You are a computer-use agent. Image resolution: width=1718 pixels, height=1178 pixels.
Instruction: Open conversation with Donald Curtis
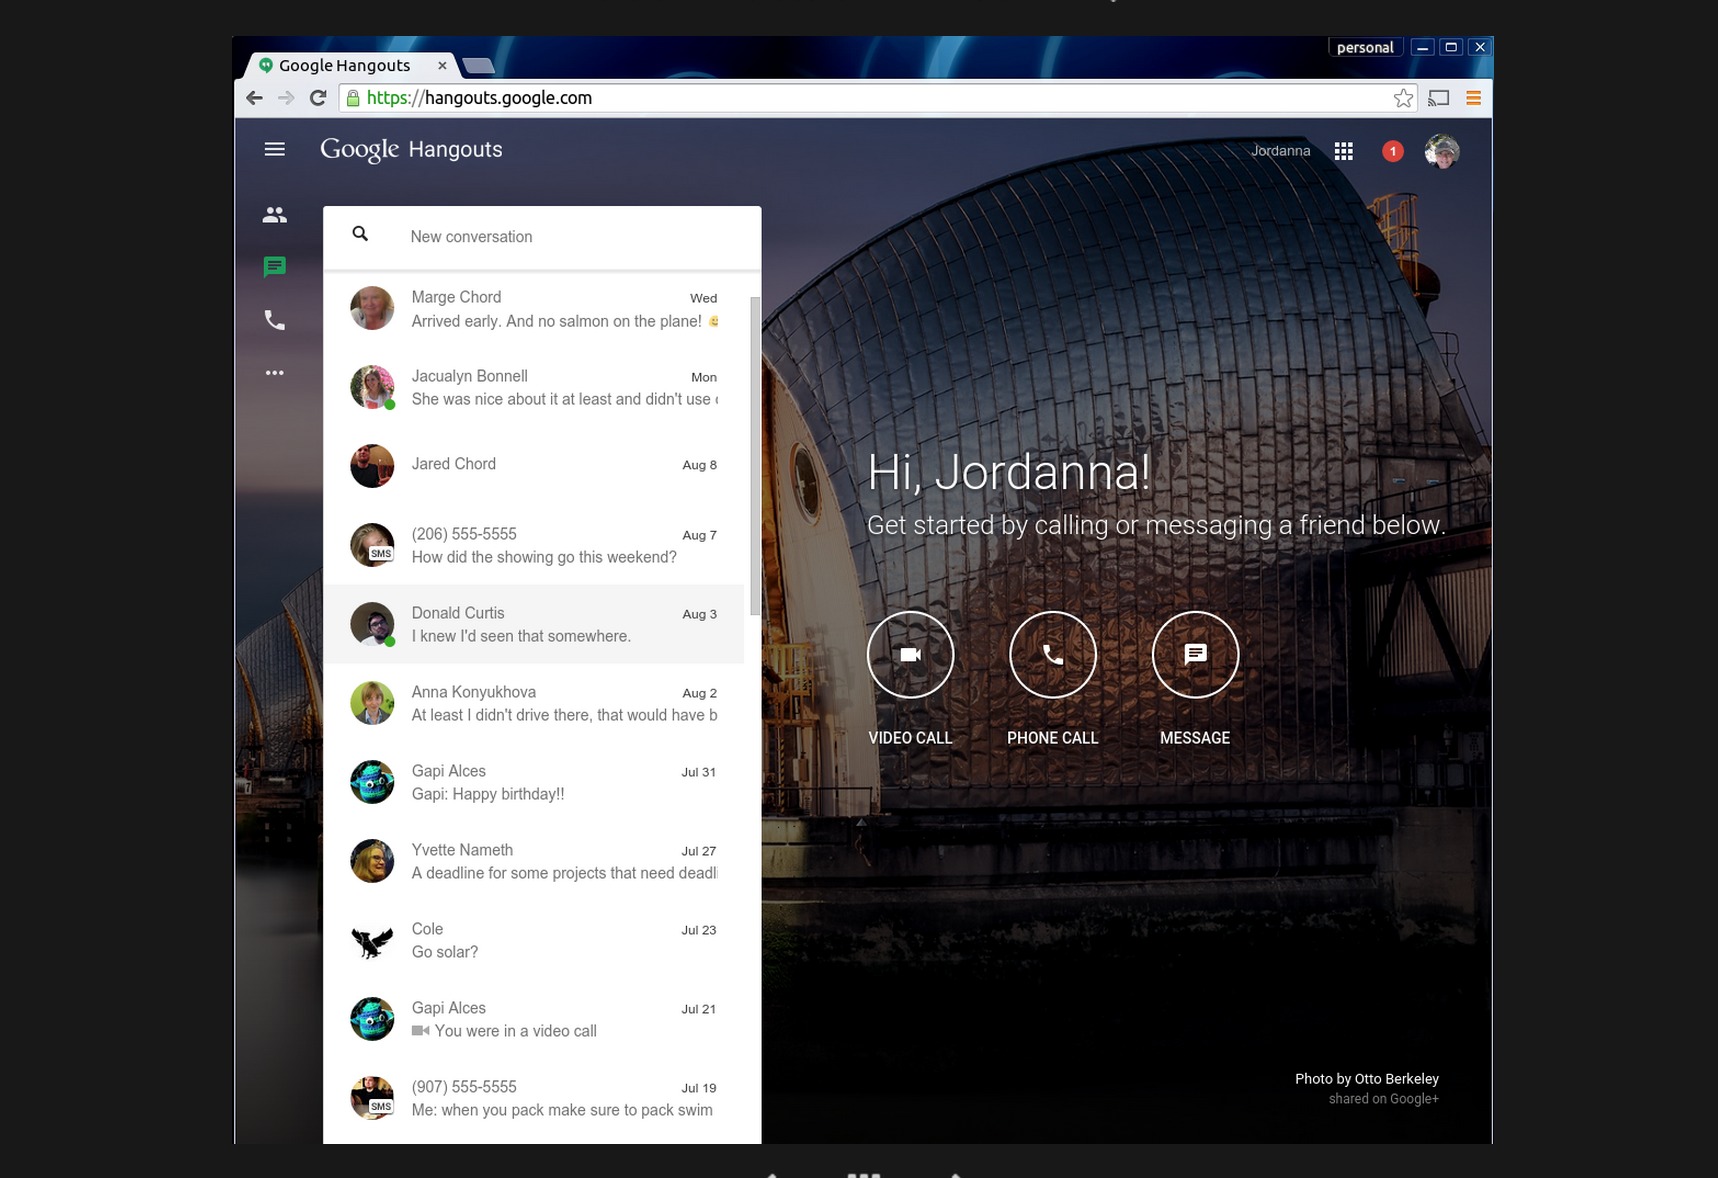click(534, 624)
